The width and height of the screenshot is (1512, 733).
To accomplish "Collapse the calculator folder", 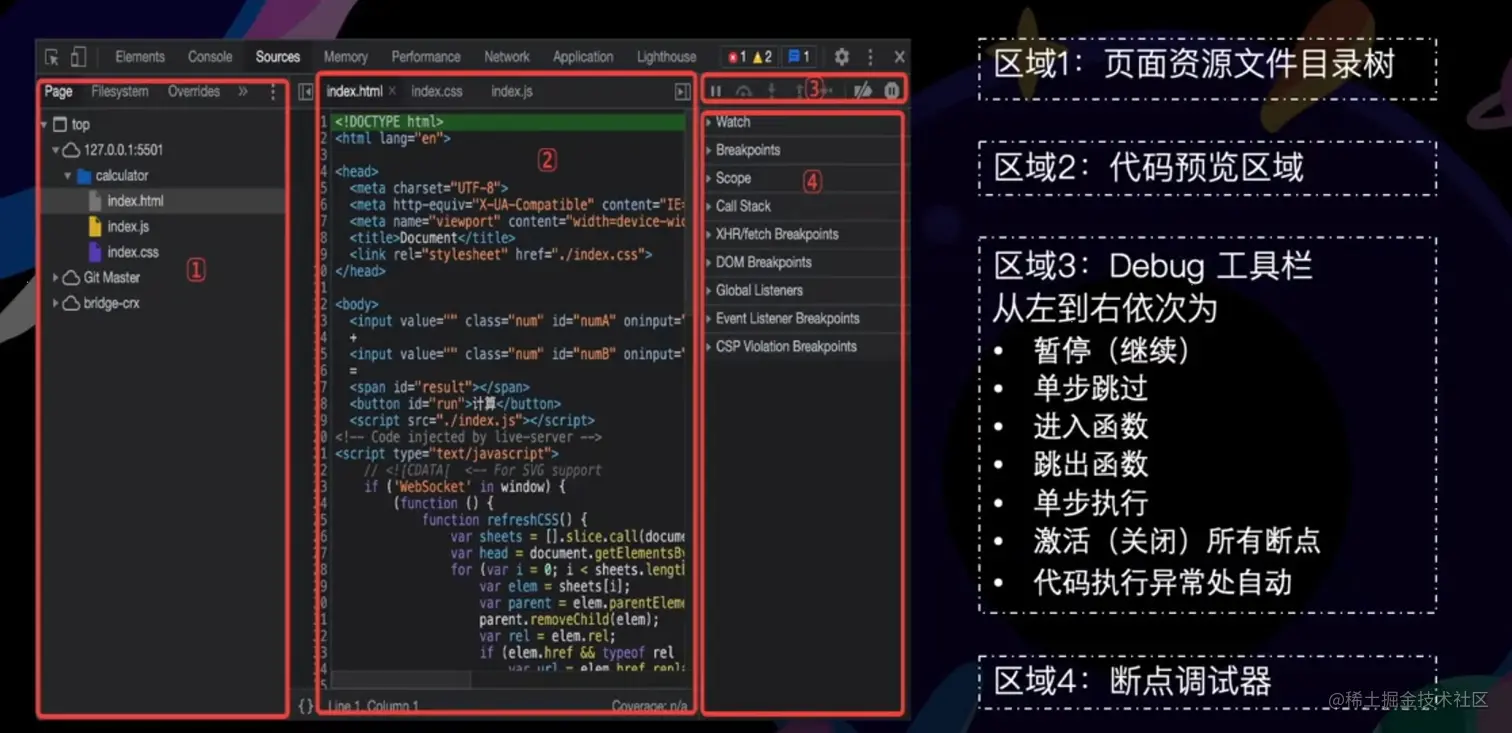I will pos(68,176).
